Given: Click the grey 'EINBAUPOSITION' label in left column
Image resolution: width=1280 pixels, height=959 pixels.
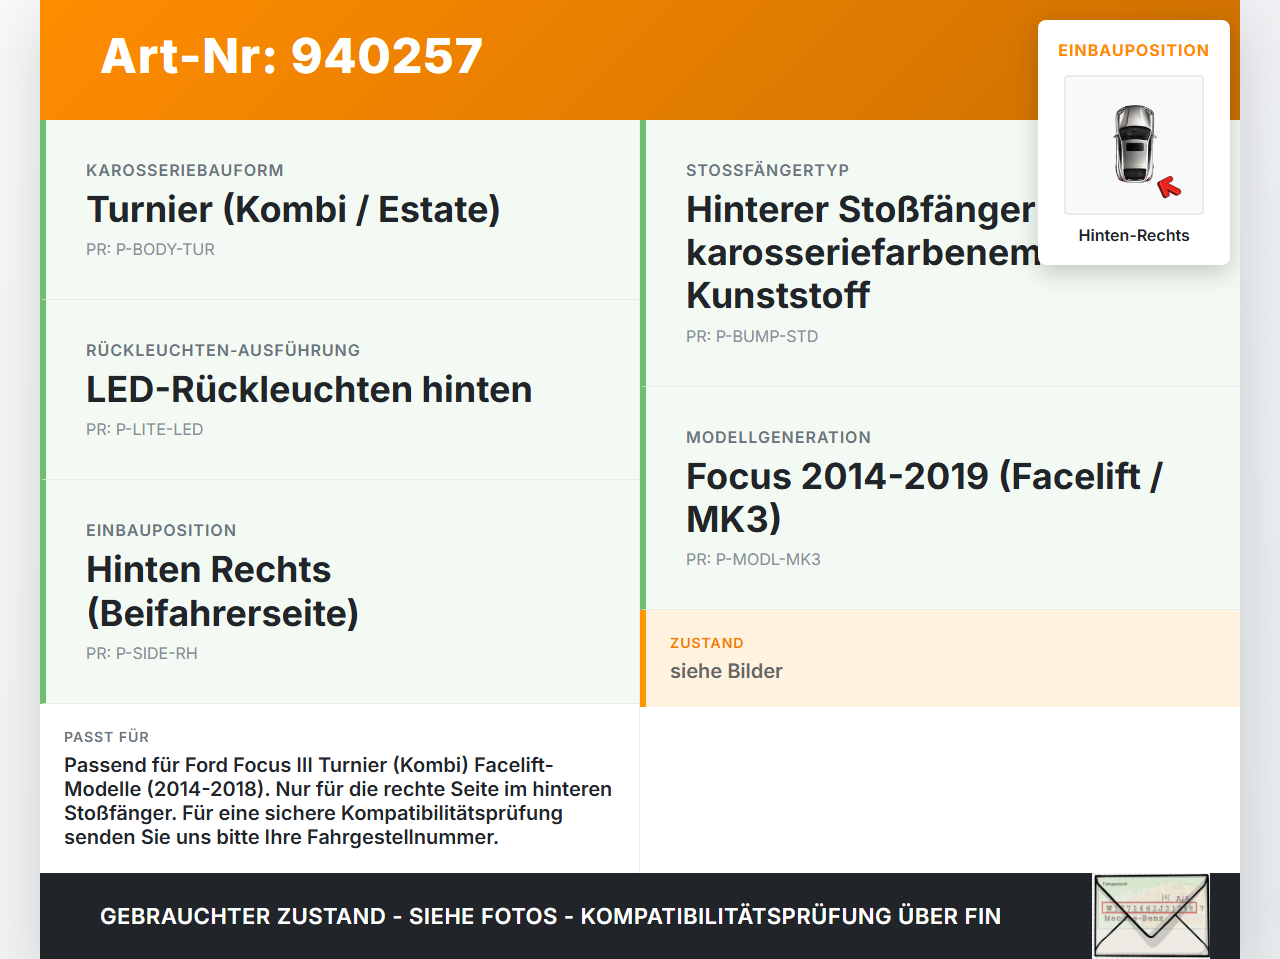Looking at the screenshot, I should coord(161,530).
